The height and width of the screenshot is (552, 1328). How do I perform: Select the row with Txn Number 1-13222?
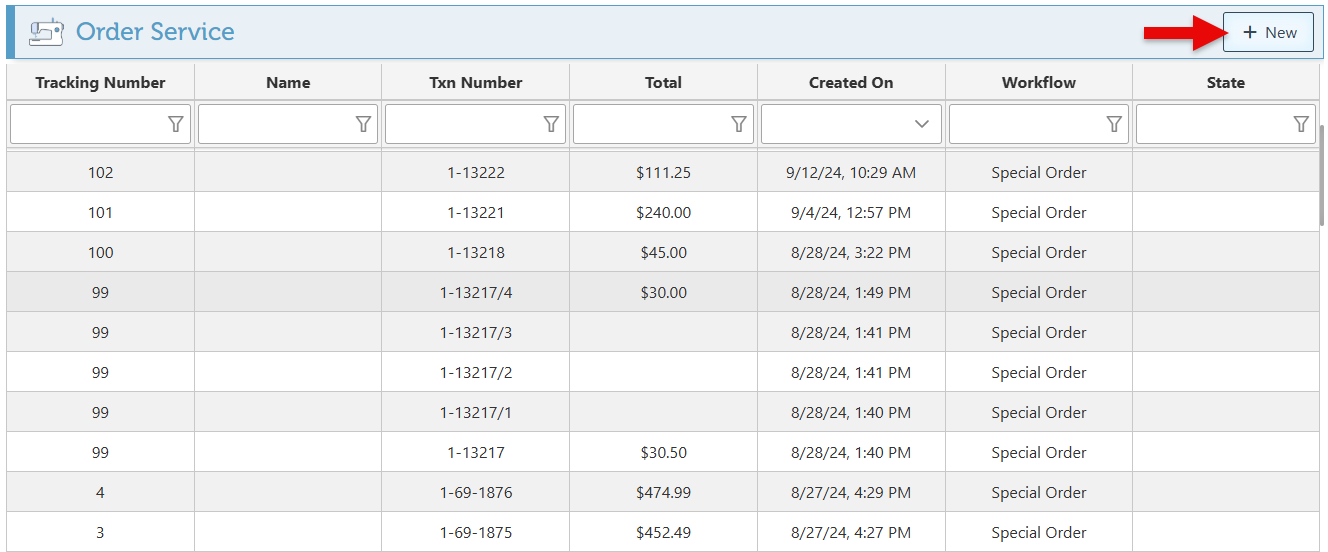point(476,173)
